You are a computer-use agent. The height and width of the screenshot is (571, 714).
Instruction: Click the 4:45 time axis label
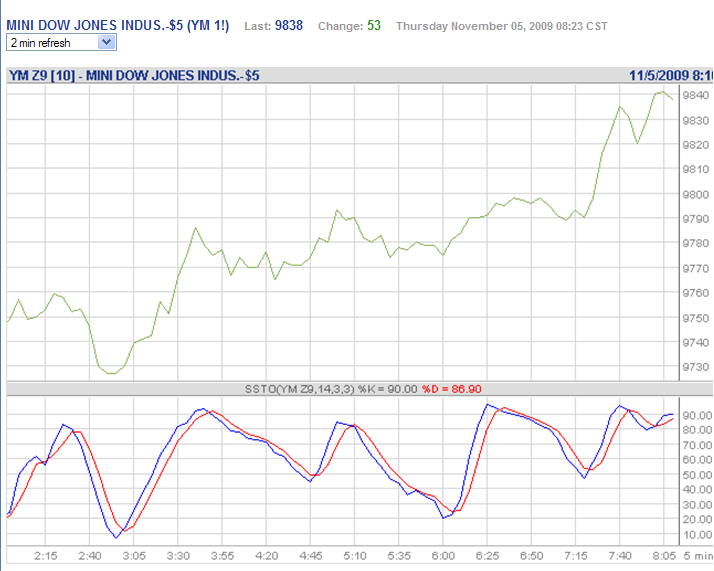311,556
